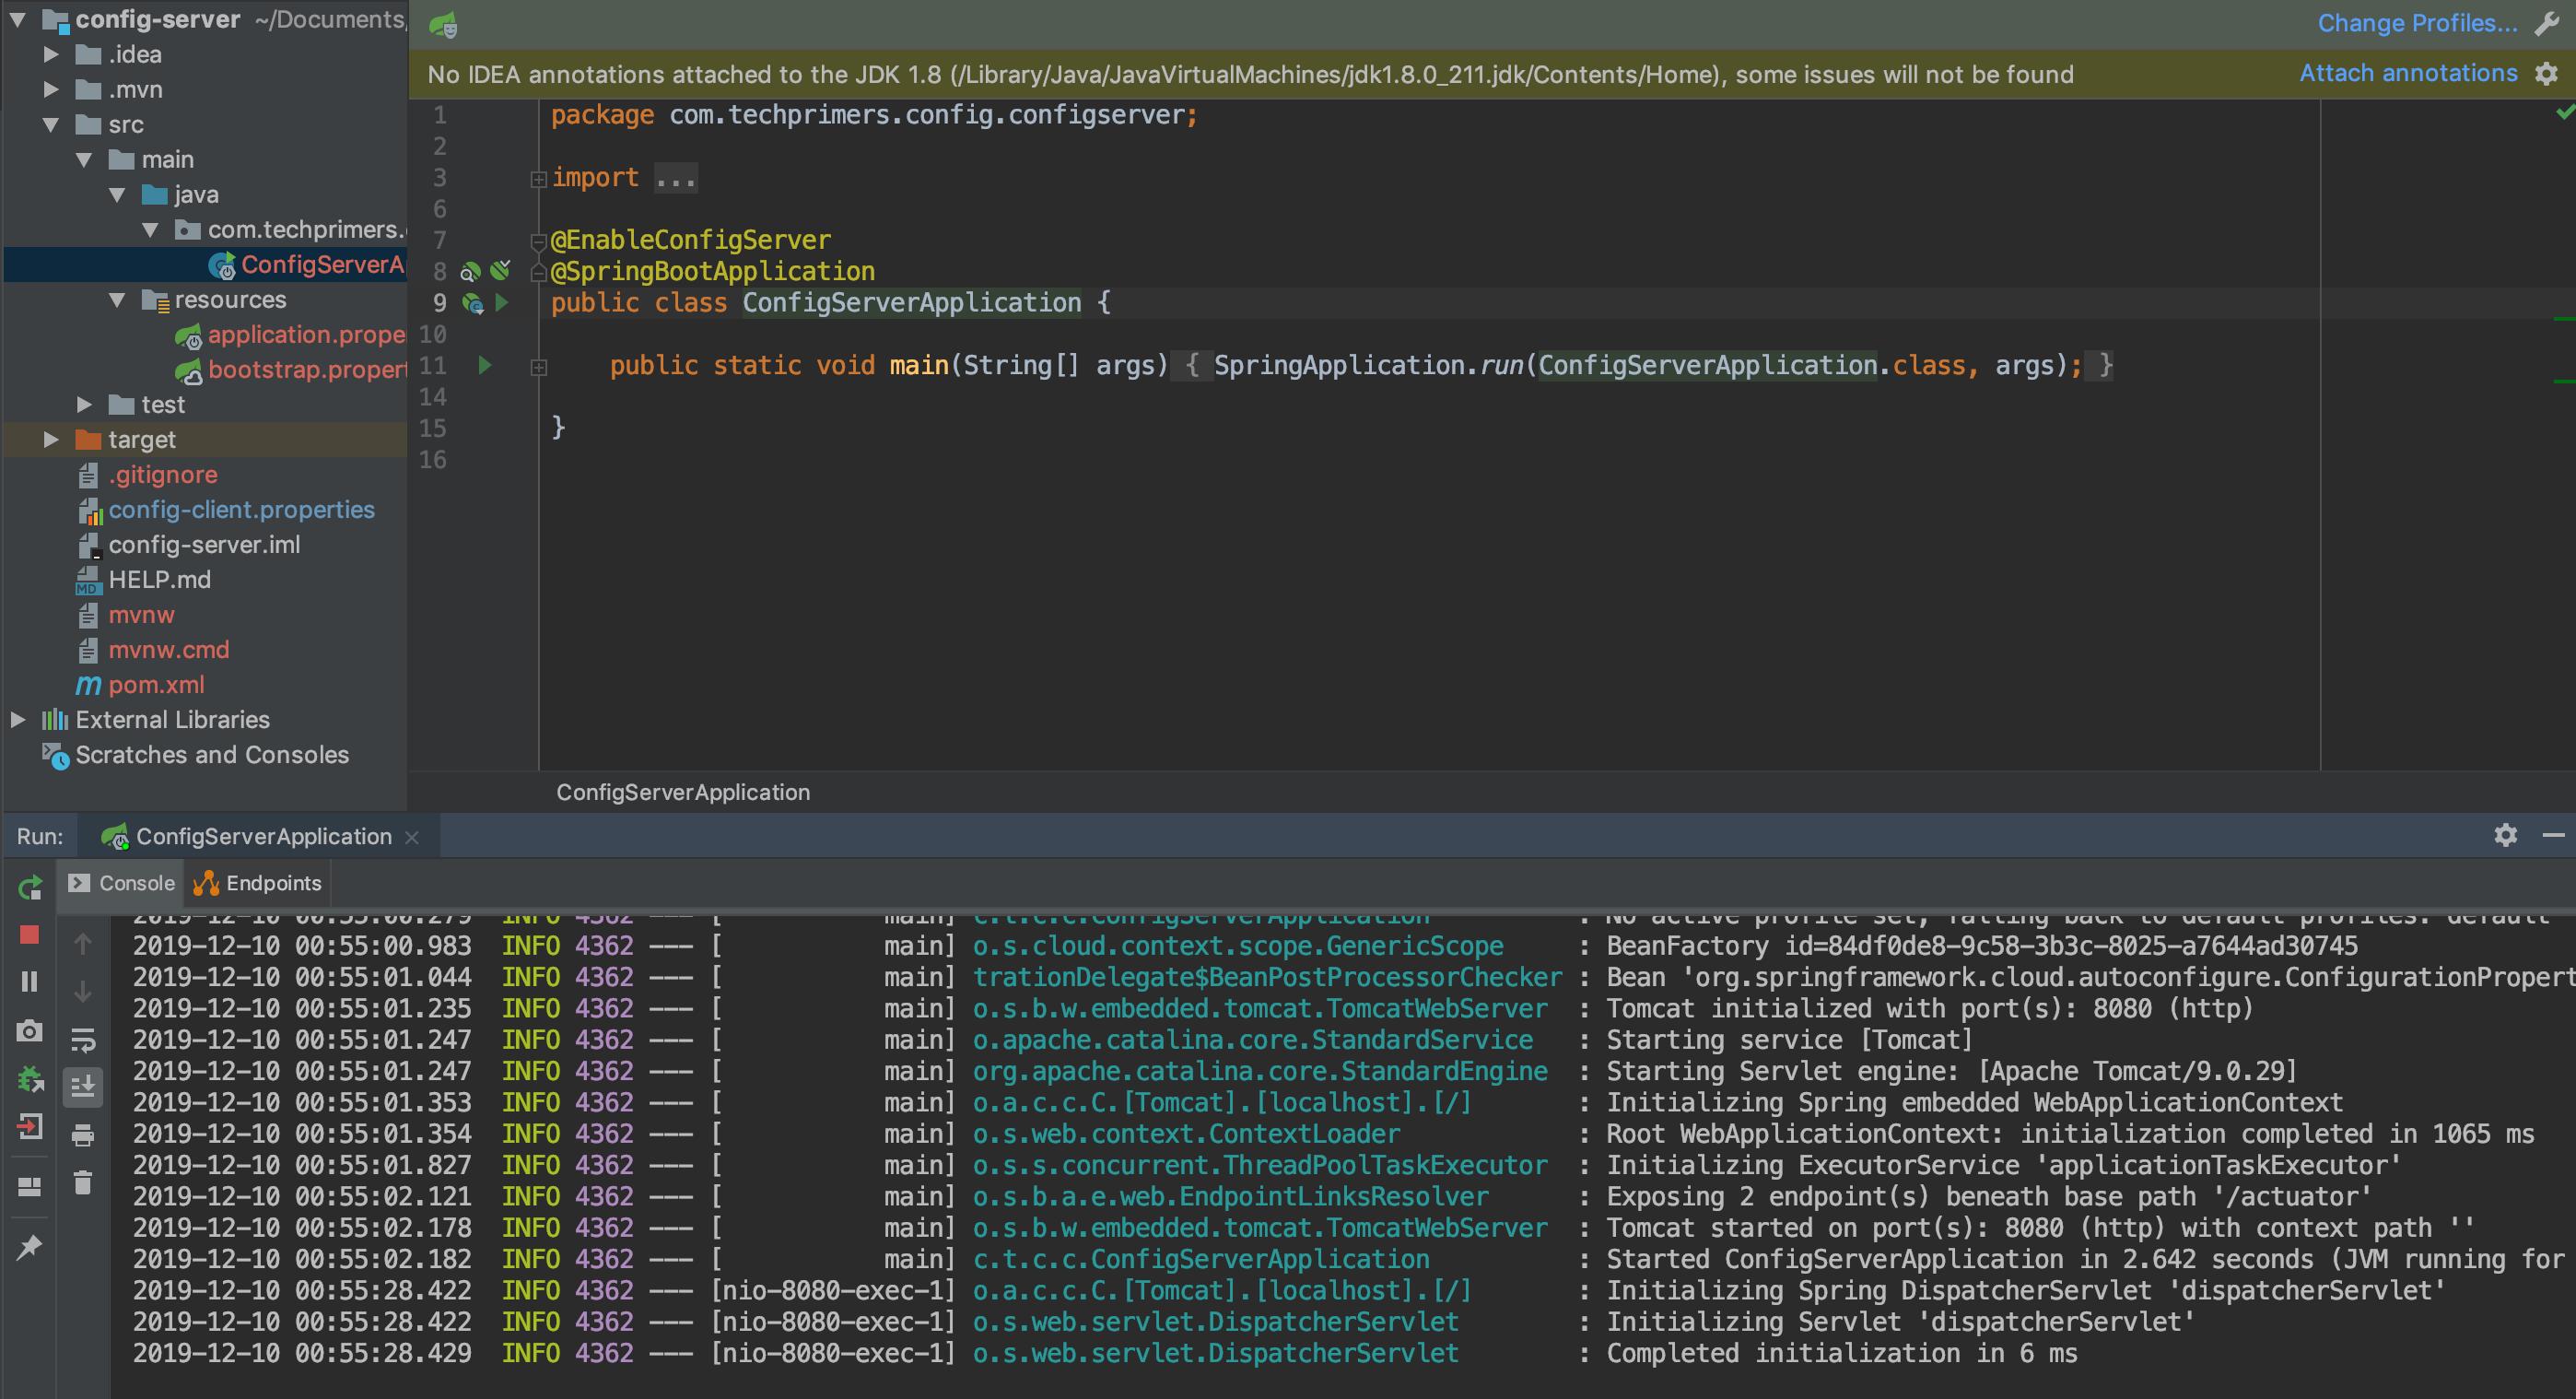
Task: Click the Spring leaf icon above editor
Action: [x=443, y=25]
